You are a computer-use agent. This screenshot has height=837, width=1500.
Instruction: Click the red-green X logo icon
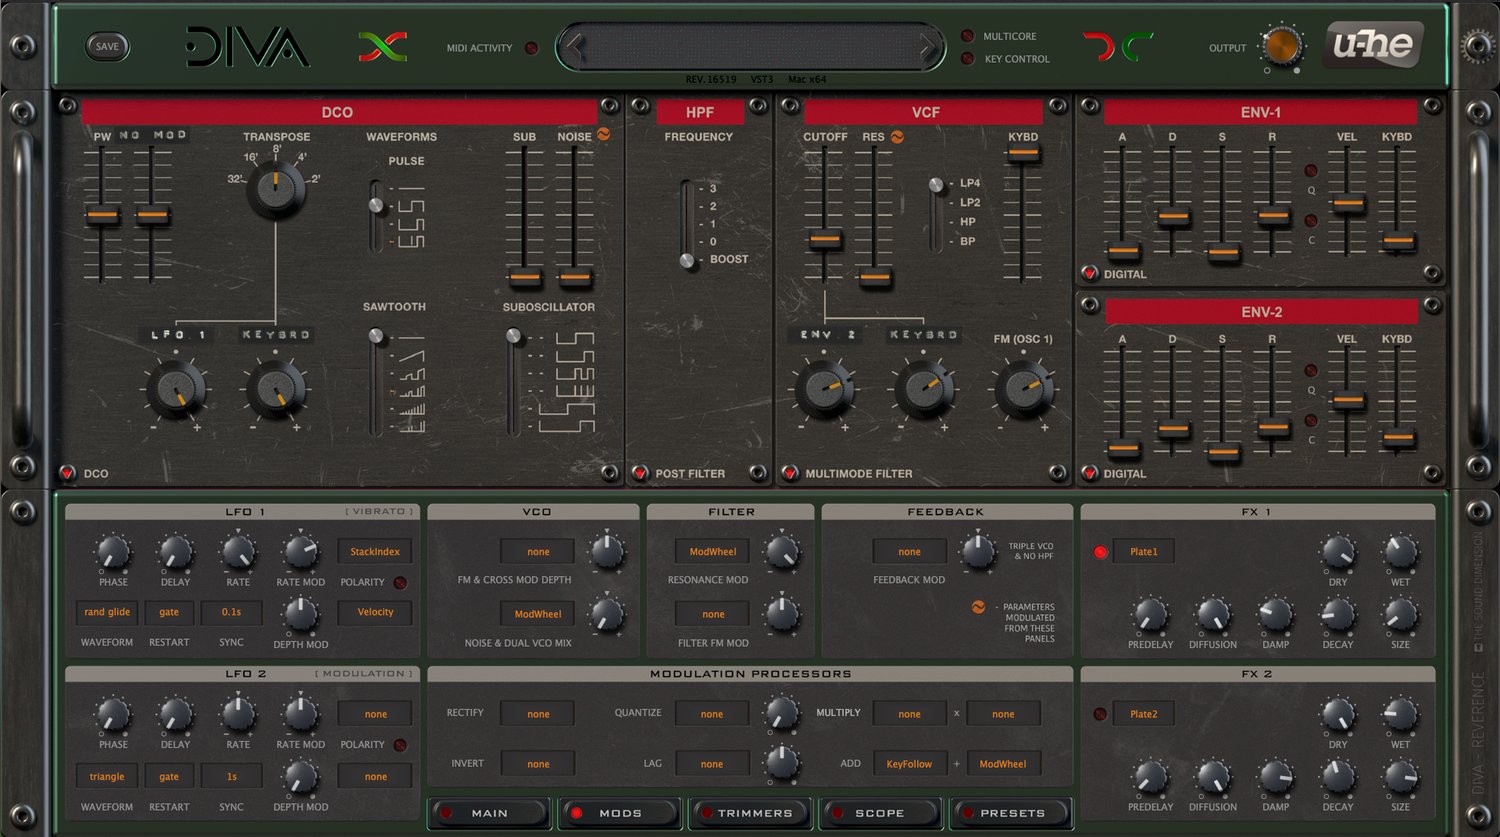[383, 46]
